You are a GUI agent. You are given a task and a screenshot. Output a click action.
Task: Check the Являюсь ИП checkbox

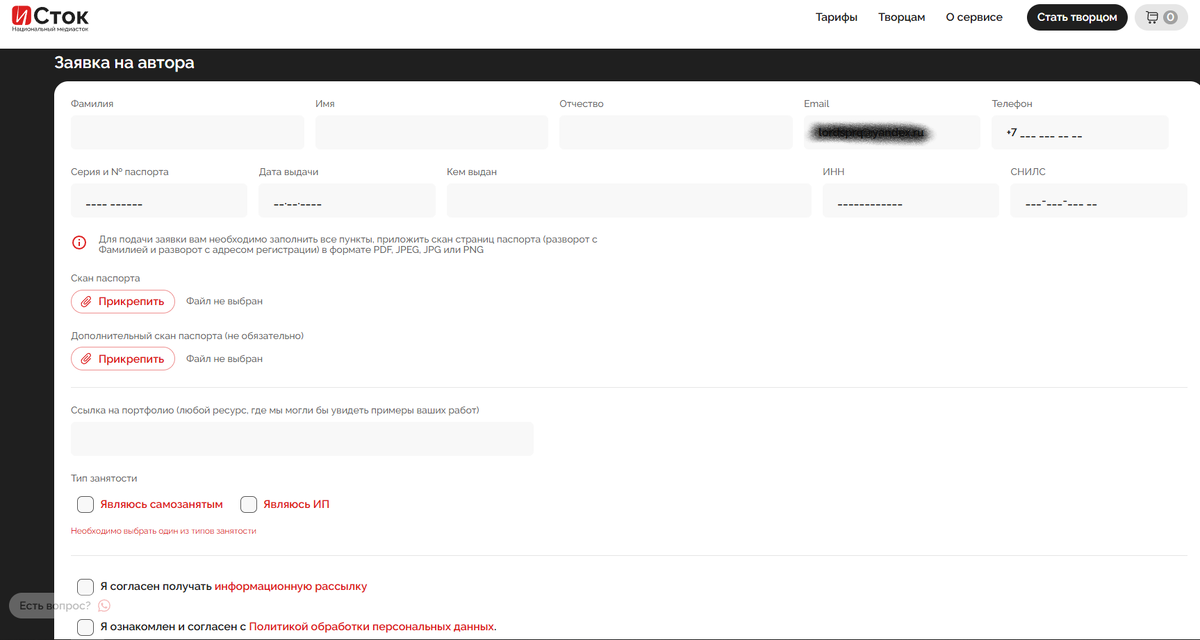[249, 504]
